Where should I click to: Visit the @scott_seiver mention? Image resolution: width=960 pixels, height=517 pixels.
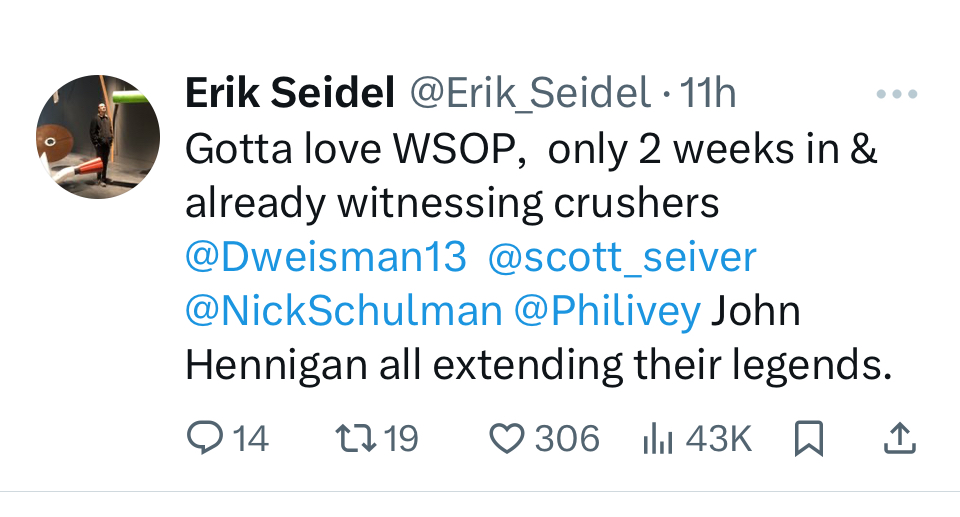coord(622,257)
